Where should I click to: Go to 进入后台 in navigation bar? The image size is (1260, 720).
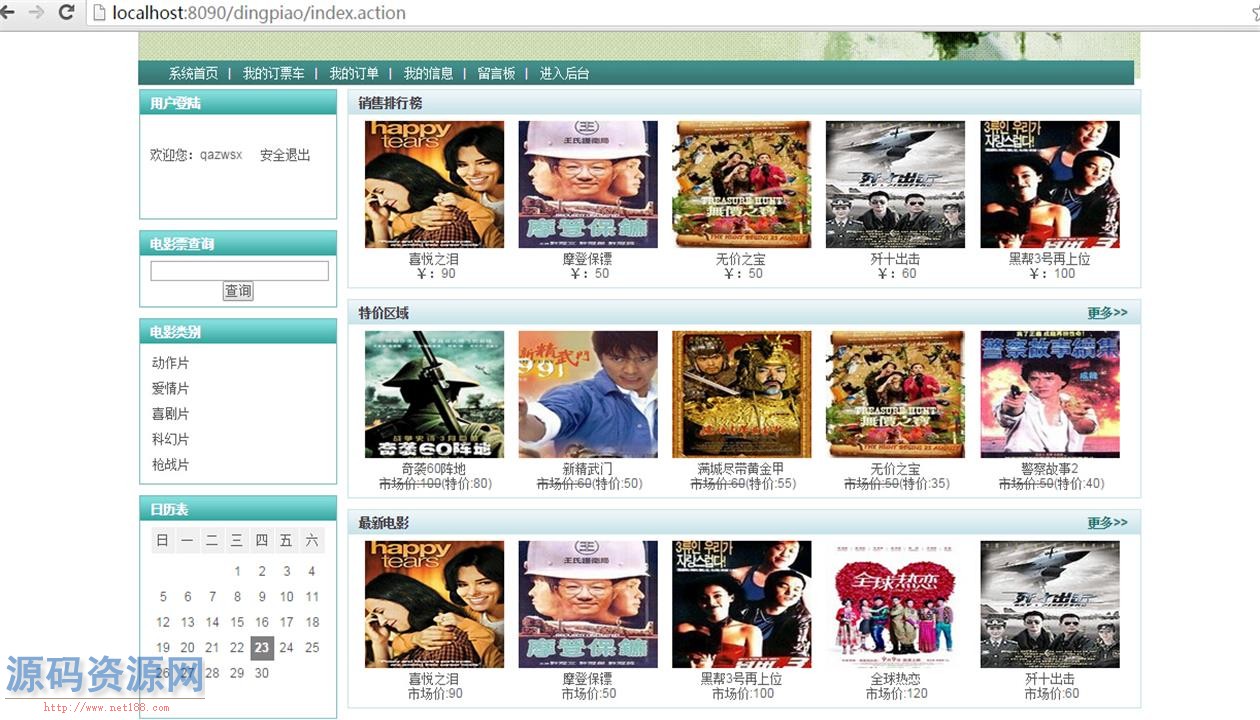click(564, 73)
